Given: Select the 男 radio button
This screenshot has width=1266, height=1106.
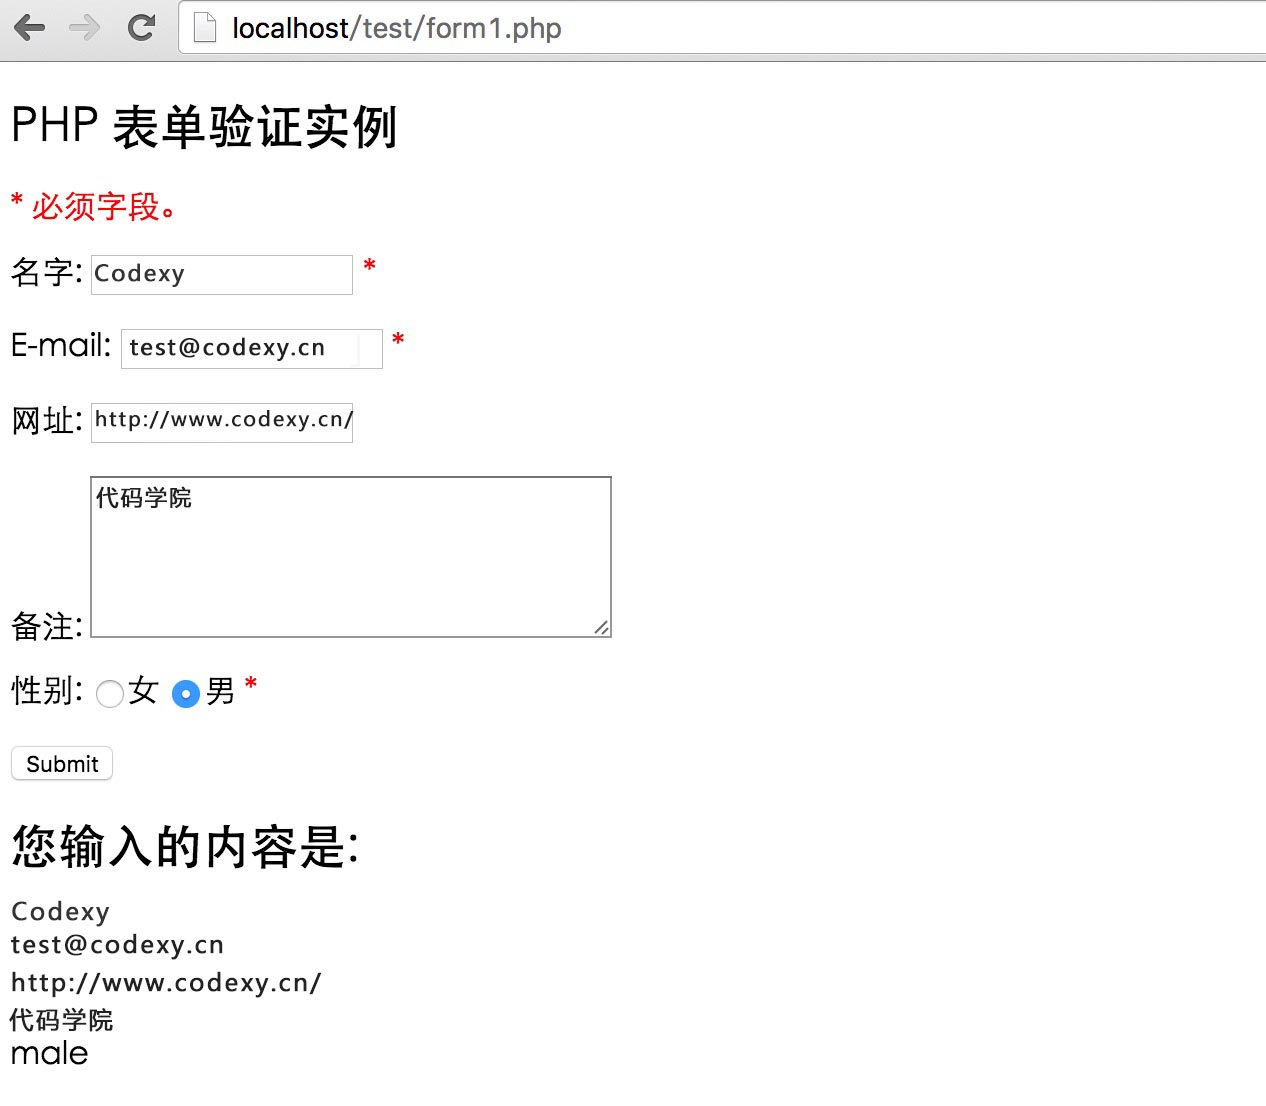Looking at the screenshot, I should tap(186, 693).
